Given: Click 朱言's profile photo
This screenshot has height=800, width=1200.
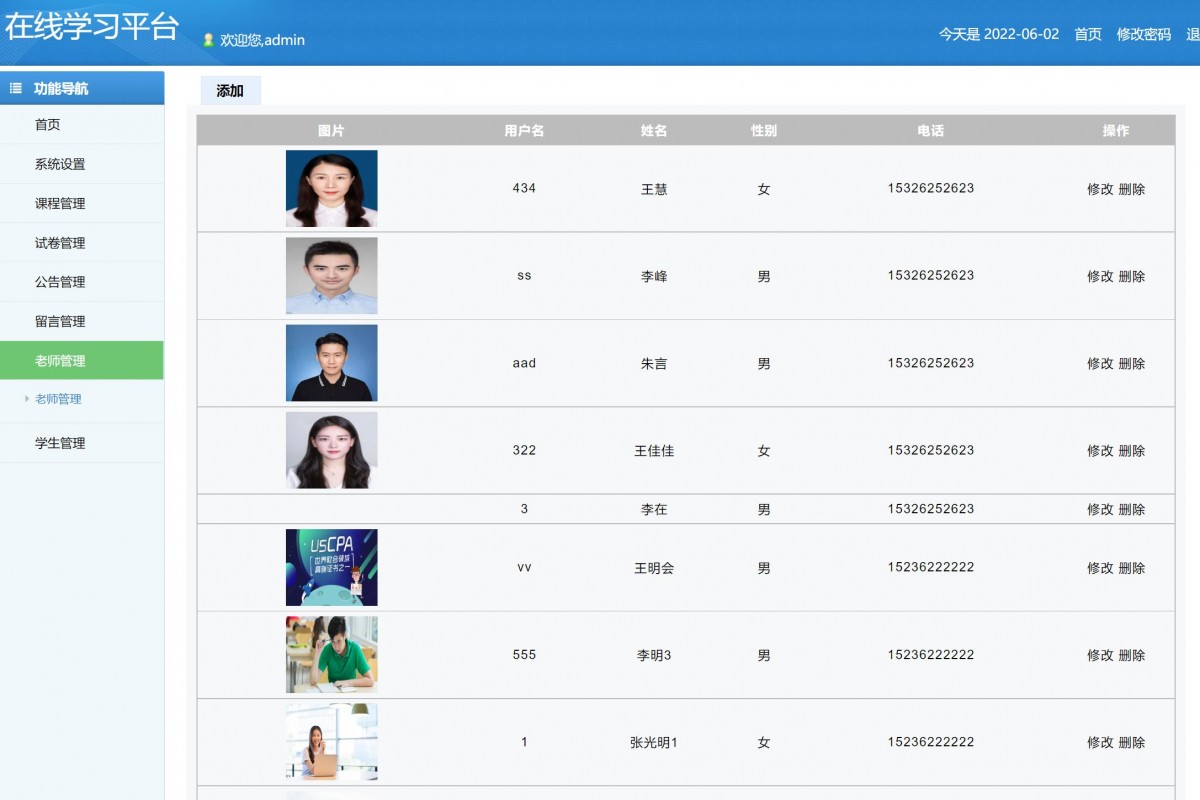Looking at the screenshot, I should [x=331, y=362].
